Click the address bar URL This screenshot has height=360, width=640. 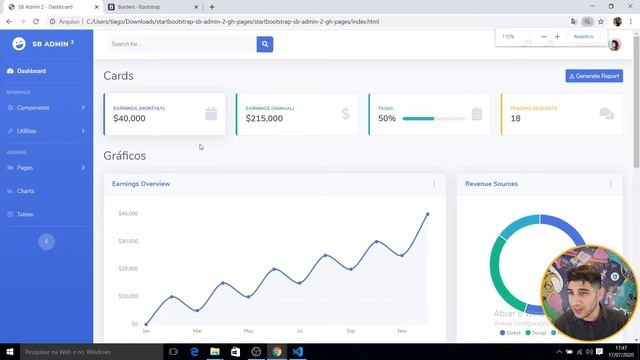233,22
